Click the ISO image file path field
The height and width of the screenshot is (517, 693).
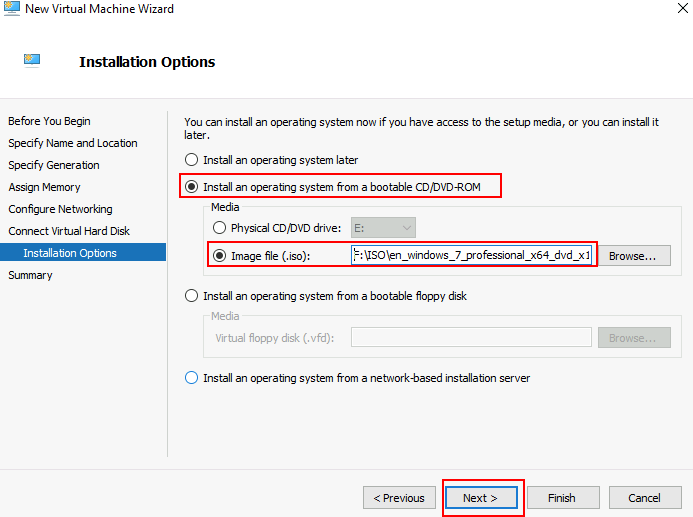[472, 256]
